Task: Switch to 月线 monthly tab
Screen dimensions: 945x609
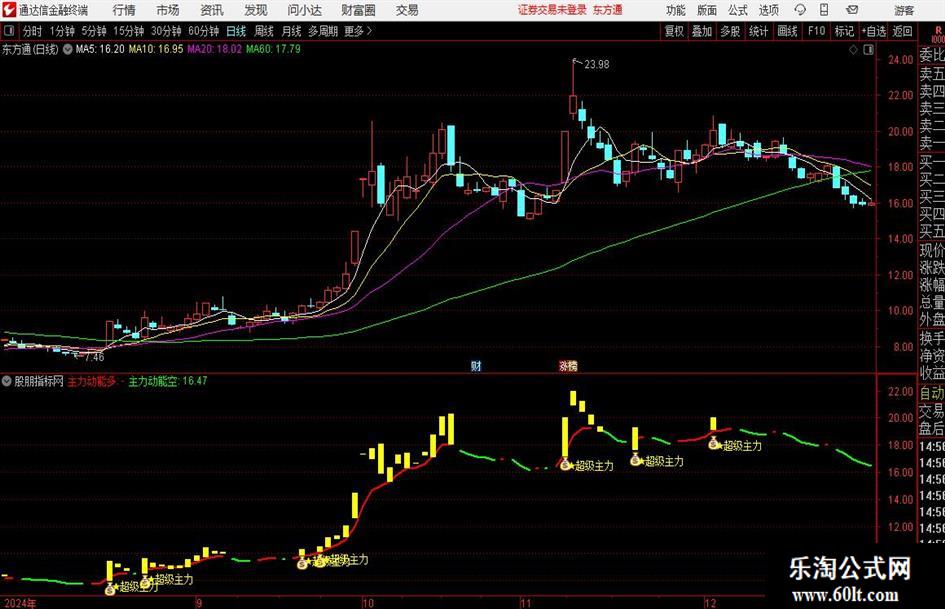Action: (x=292, y=31)
